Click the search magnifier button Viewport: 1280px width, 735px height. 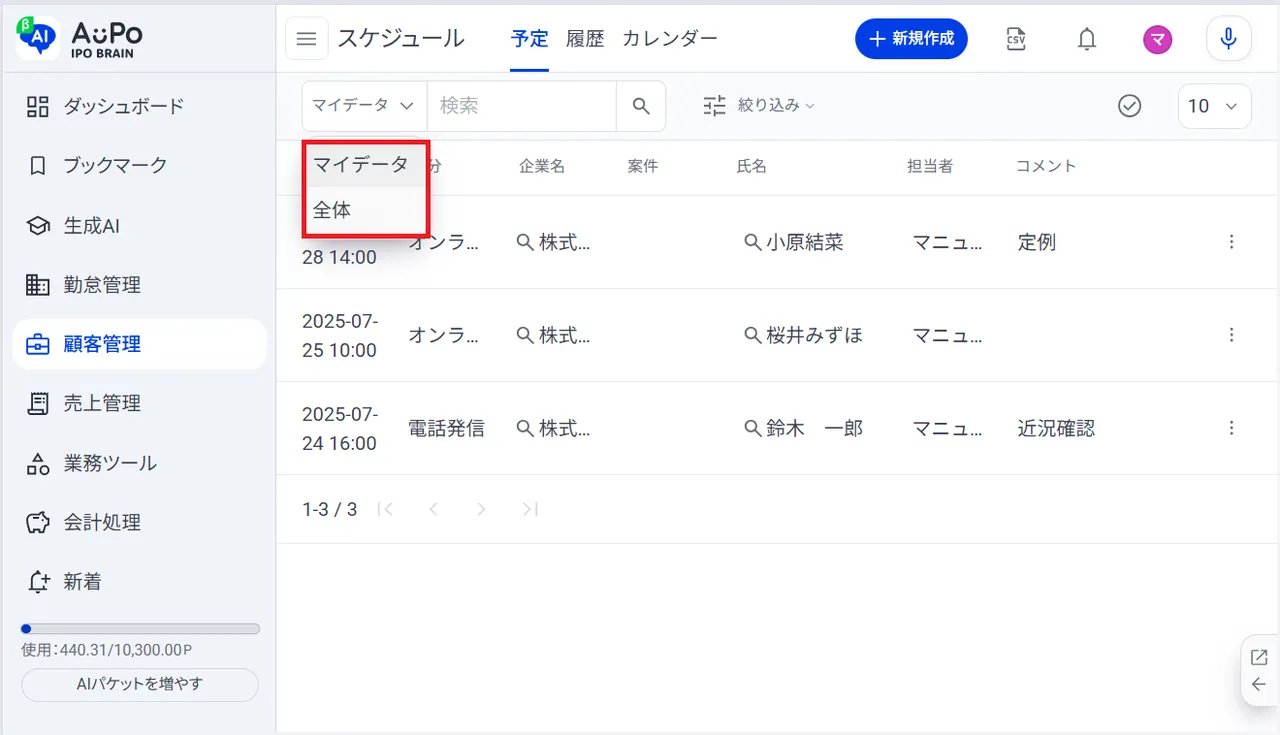[x=641, y=106]
